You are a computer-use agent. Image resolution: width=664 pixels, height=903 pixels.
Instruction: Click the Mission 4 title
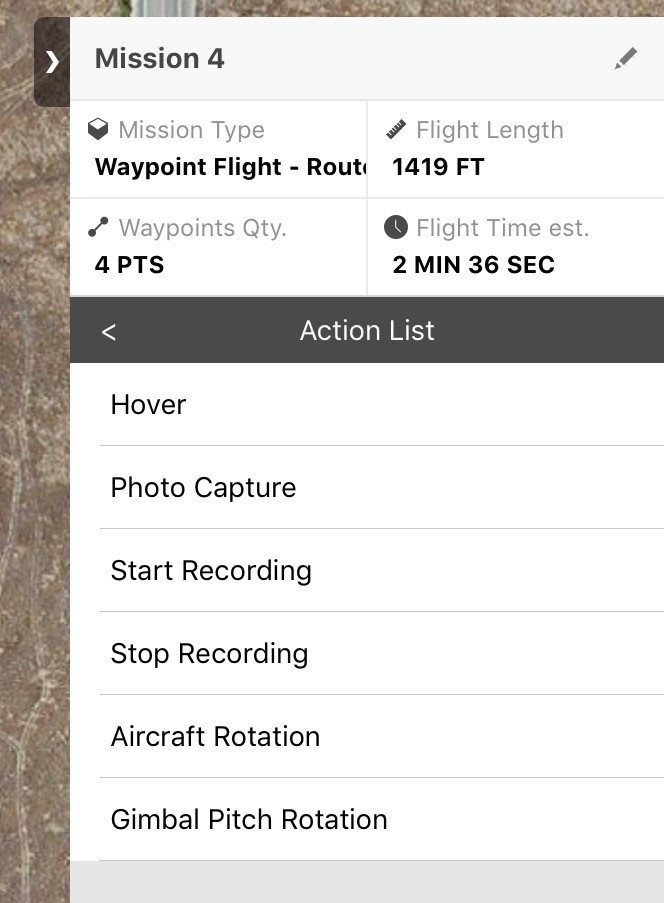pyautogui.click(x=160, y=59)
